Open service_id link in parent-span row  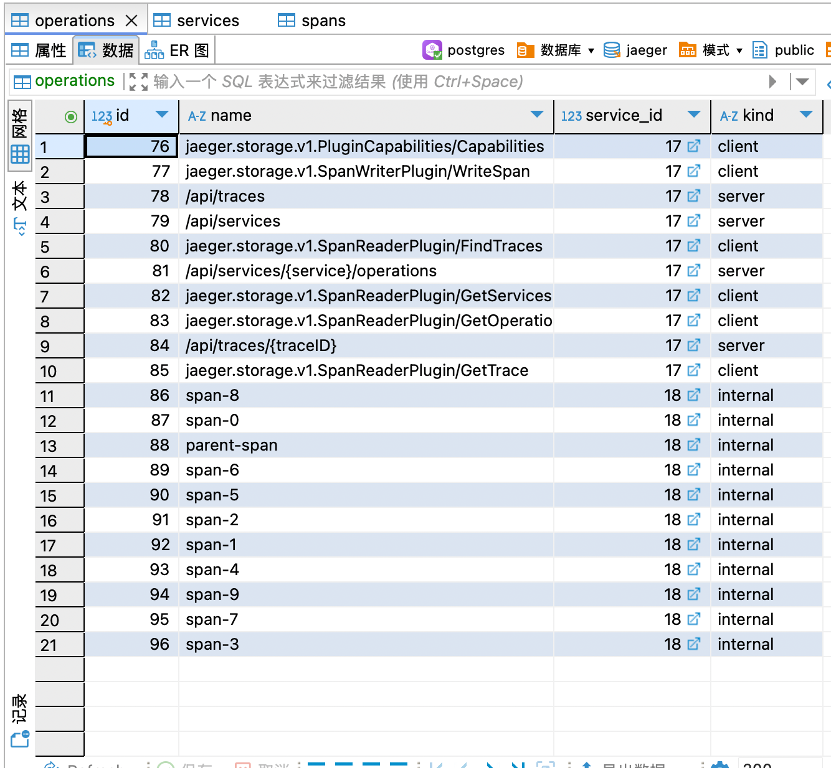coord(694,445)
